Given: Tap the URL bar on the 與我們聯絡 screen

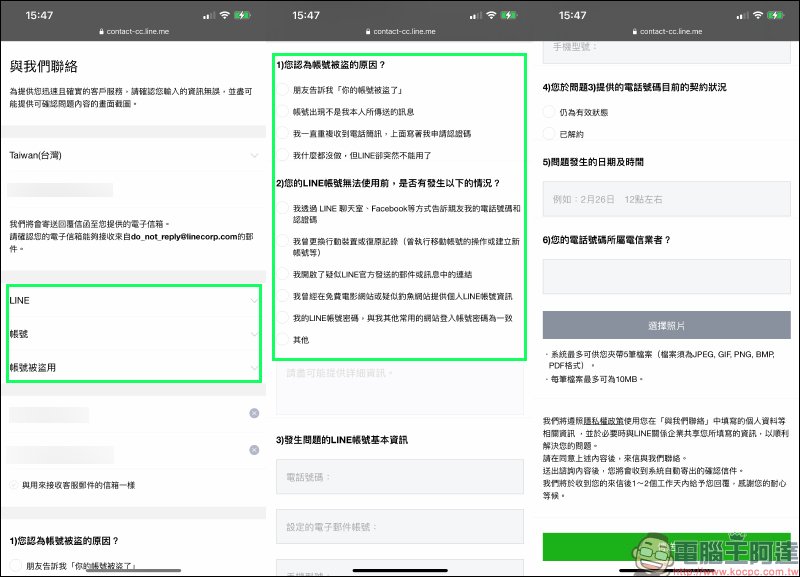Looking at the screenshot, I should point(134,31).
